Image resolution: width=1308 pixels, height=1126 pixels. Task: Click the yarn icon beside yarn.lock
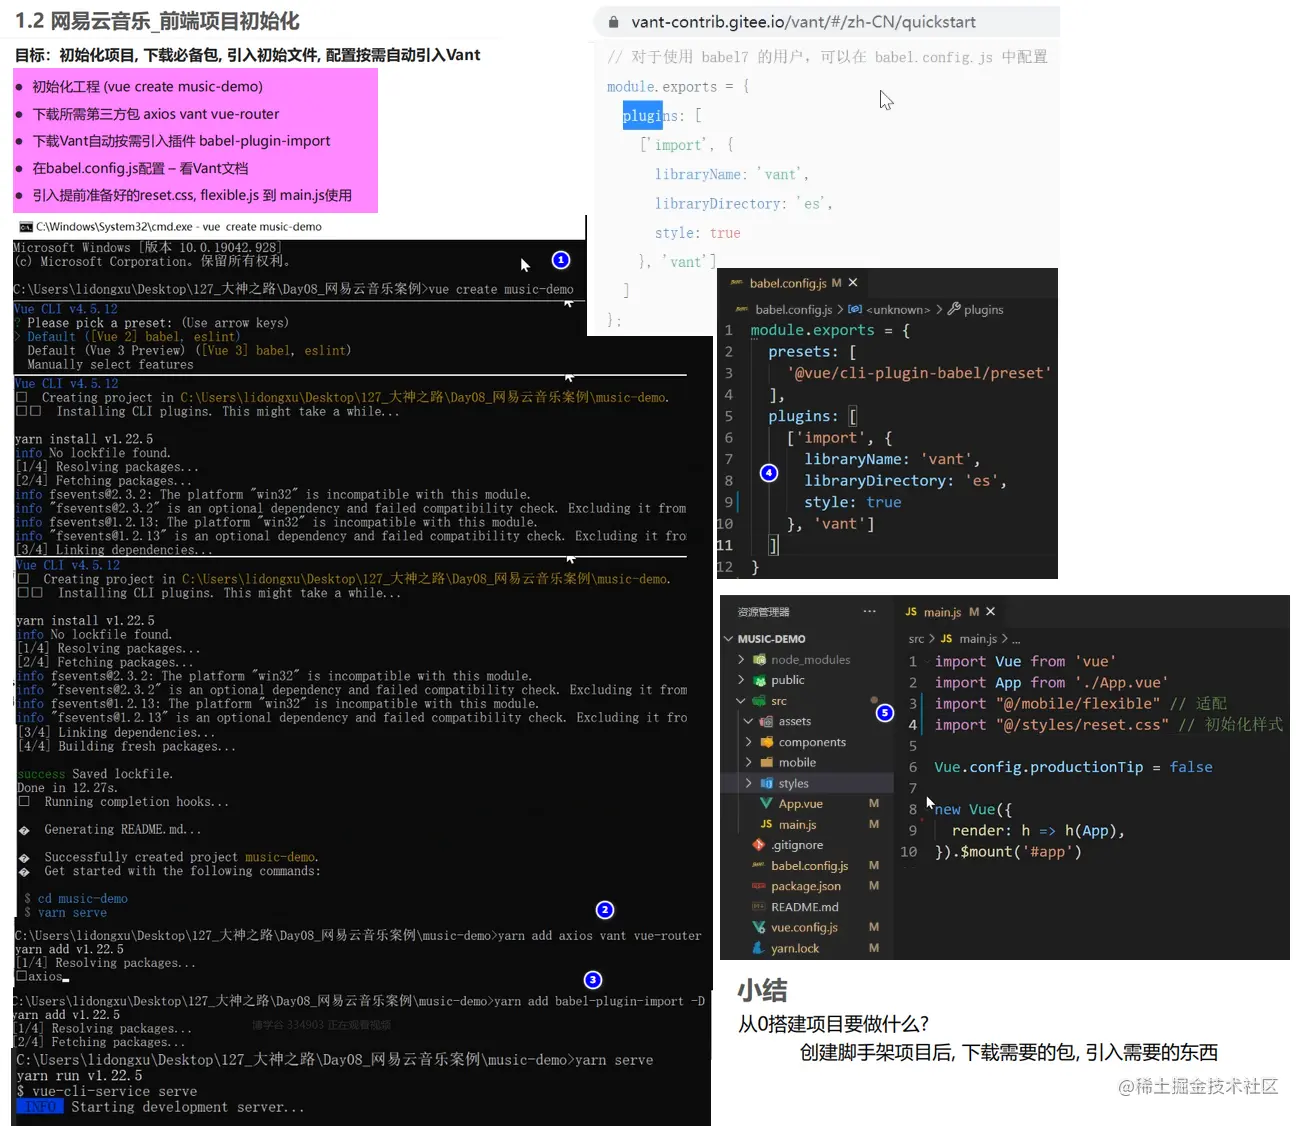click(759, 948)
